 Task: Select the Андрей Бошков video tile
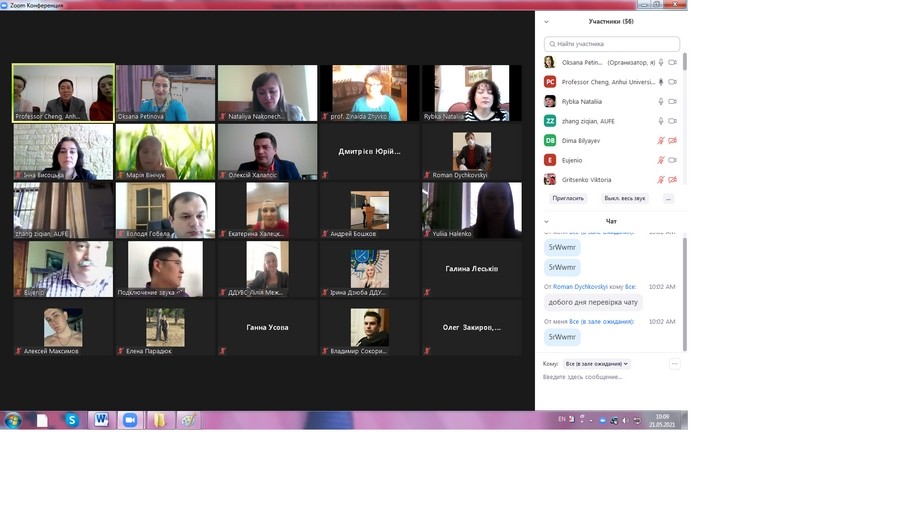(x=370, y=210)
